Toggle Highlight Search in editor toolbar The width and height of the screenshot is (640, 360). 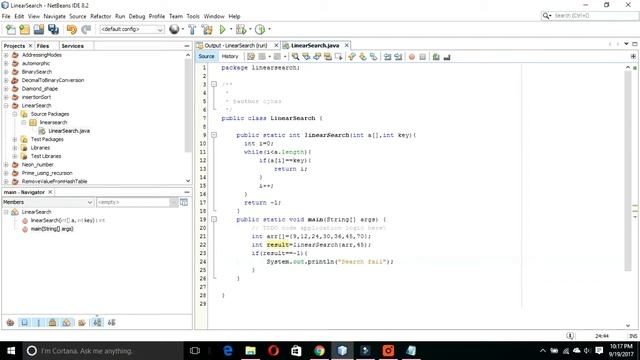328,57
